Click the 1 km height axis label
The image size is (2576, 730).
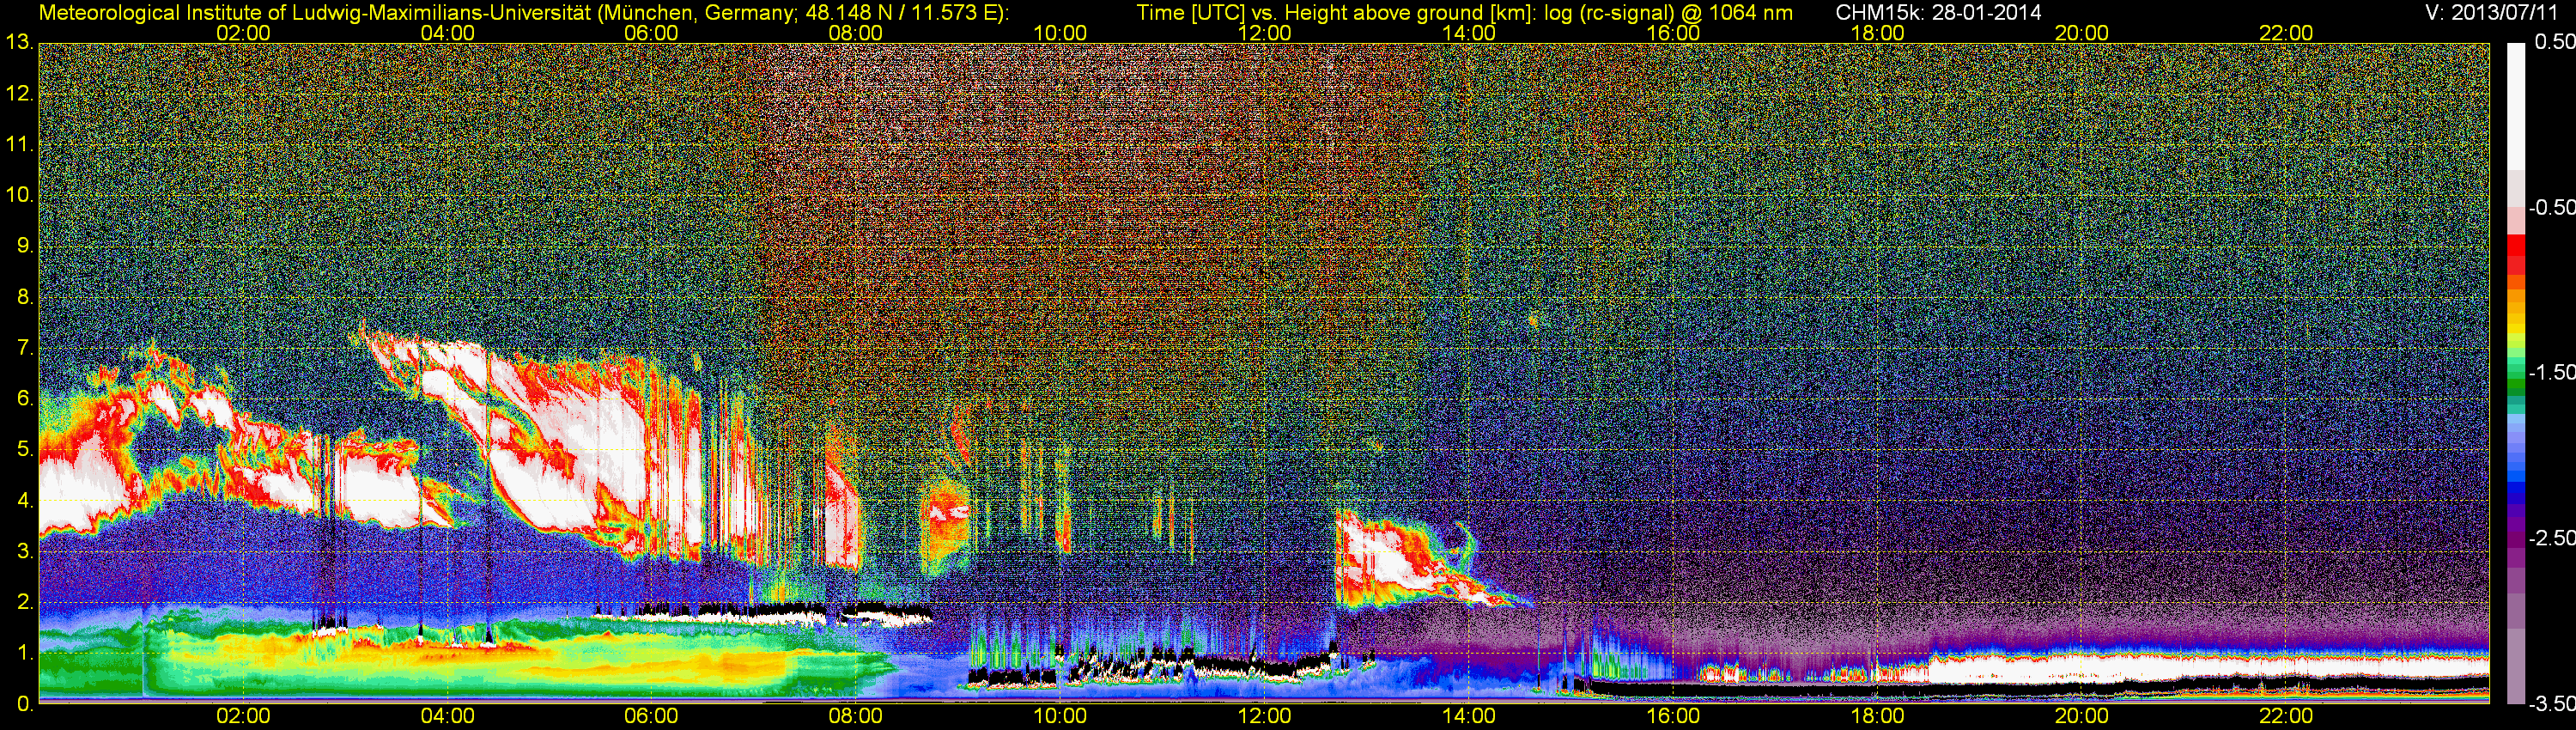25,654
